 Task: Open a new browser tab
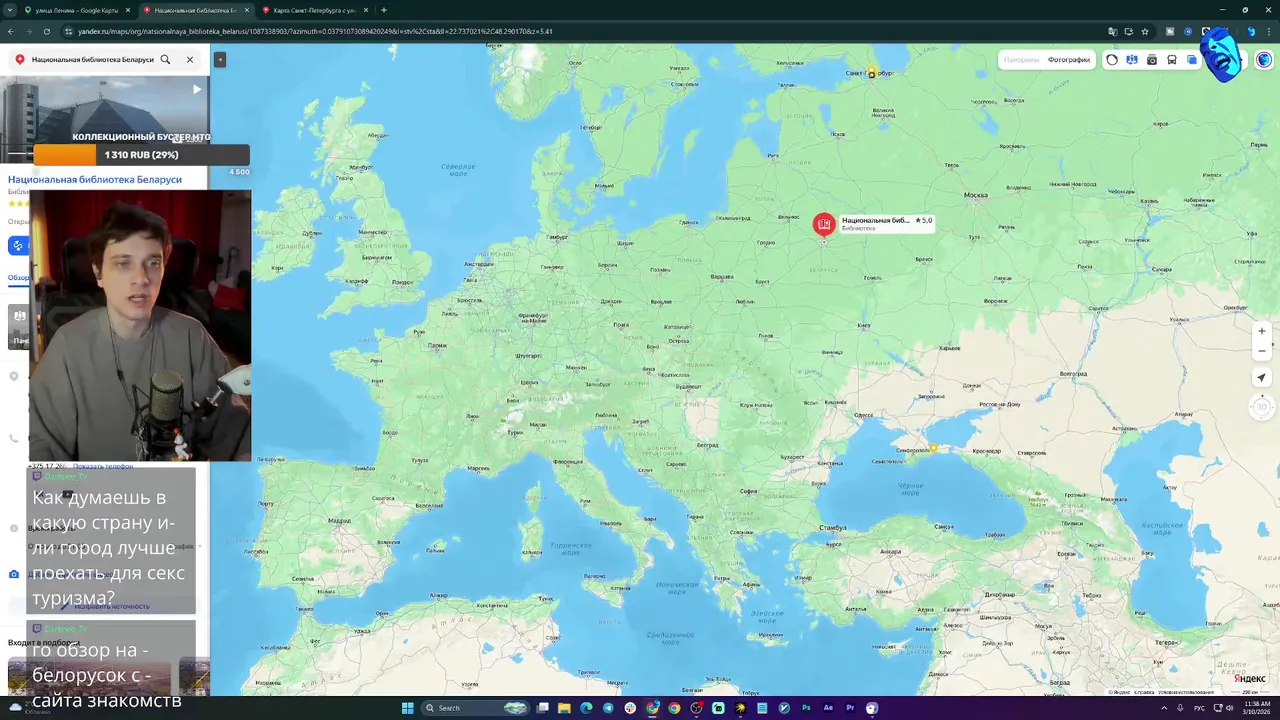coord(384,10)
